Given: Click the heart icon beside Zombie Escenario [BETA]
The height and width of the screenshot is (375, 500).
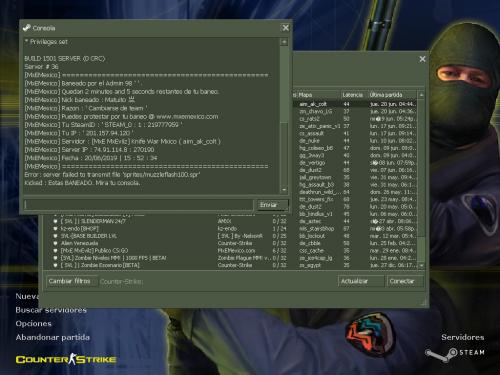Looking at the screenshot, I should 55,265.
